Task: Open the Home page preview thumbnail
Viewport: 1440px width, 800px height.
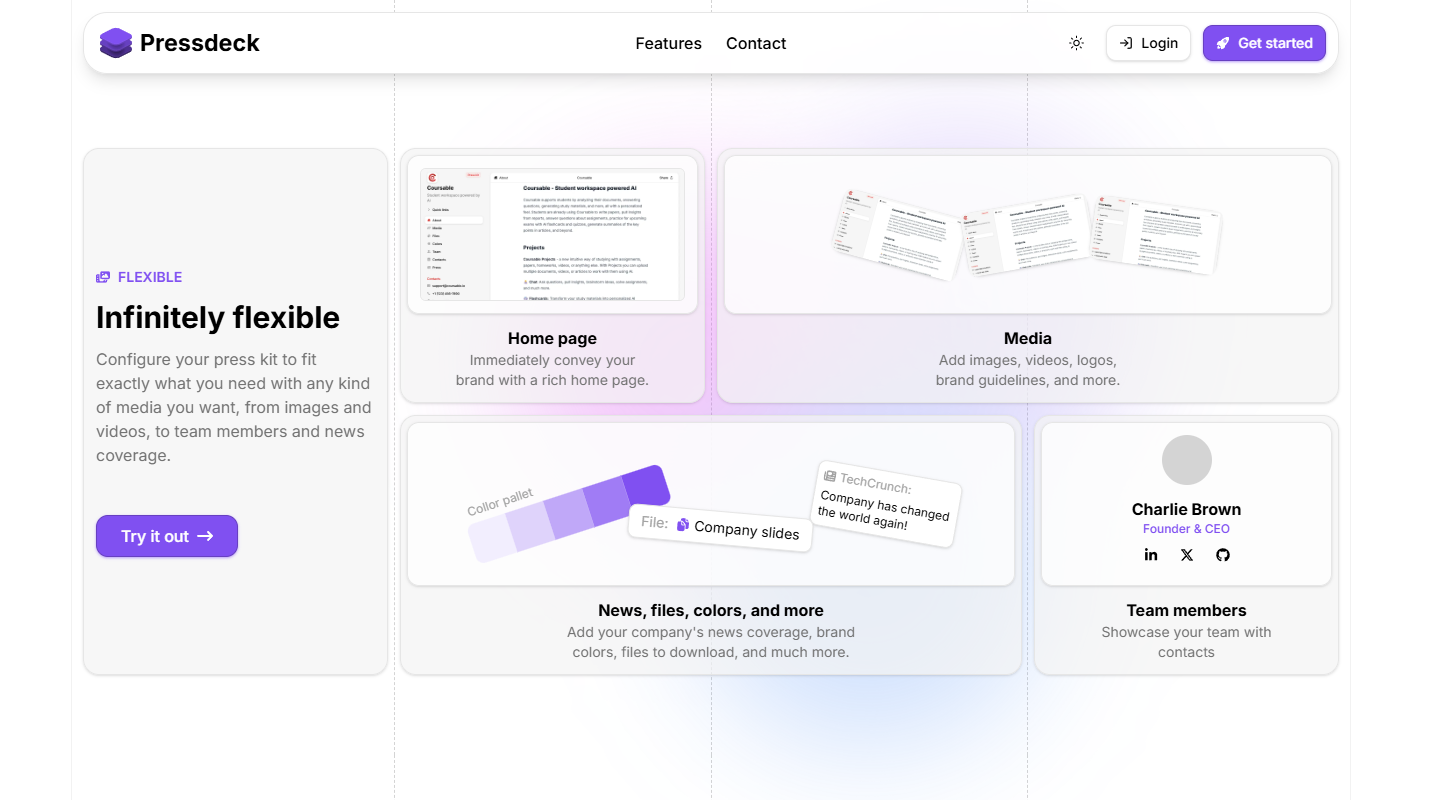Action: pos(552,235)
